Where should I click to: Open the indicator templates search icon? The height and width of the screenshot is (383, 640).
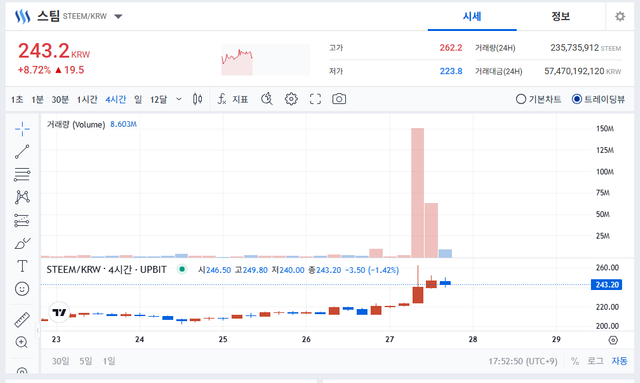(x=267, y=99)
